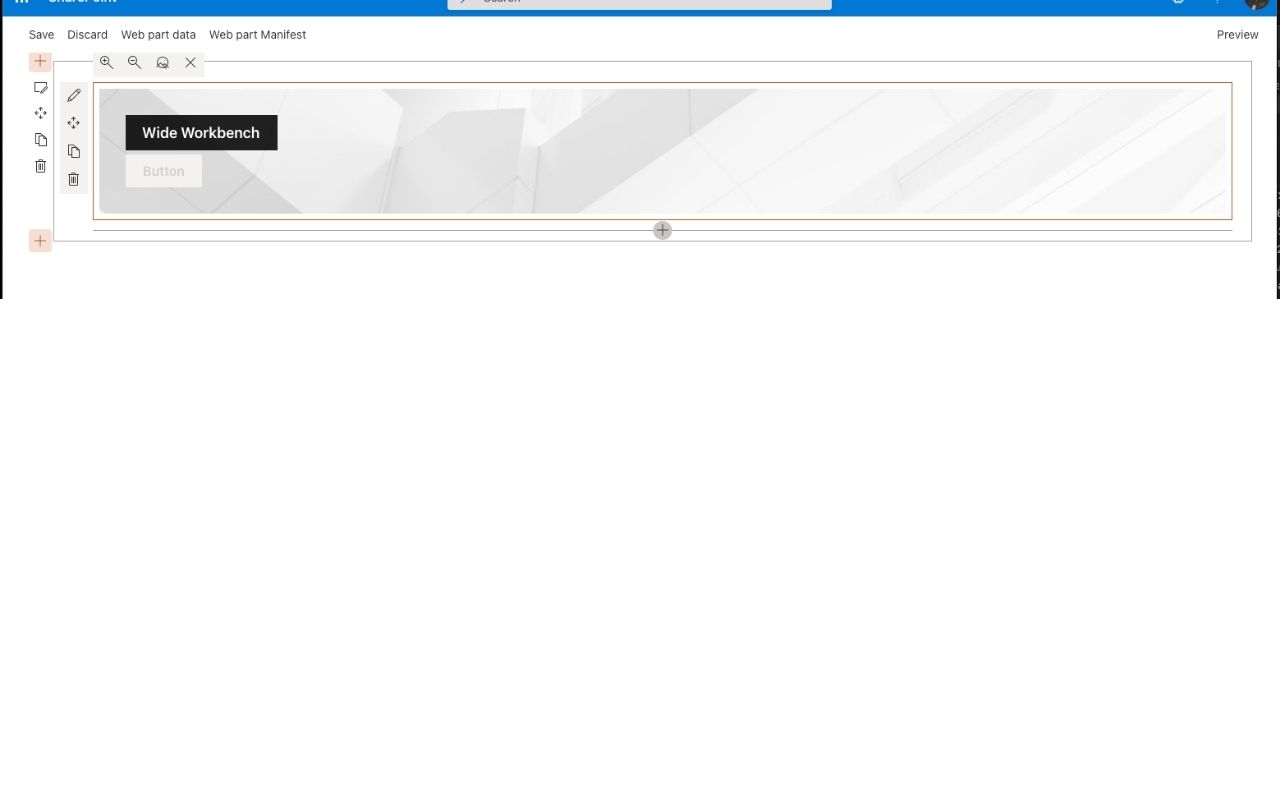Discard the workbench changes

87,35
